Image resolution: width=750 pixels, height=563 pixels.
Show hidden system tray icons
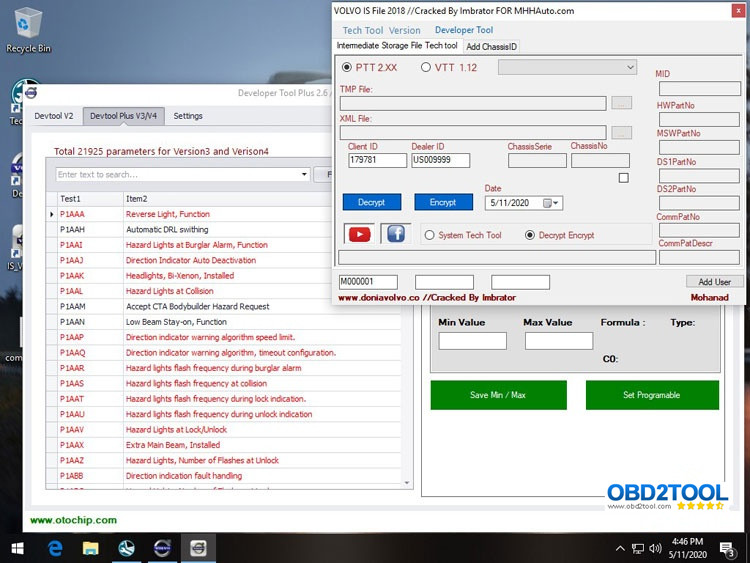(x=620, y=549)
